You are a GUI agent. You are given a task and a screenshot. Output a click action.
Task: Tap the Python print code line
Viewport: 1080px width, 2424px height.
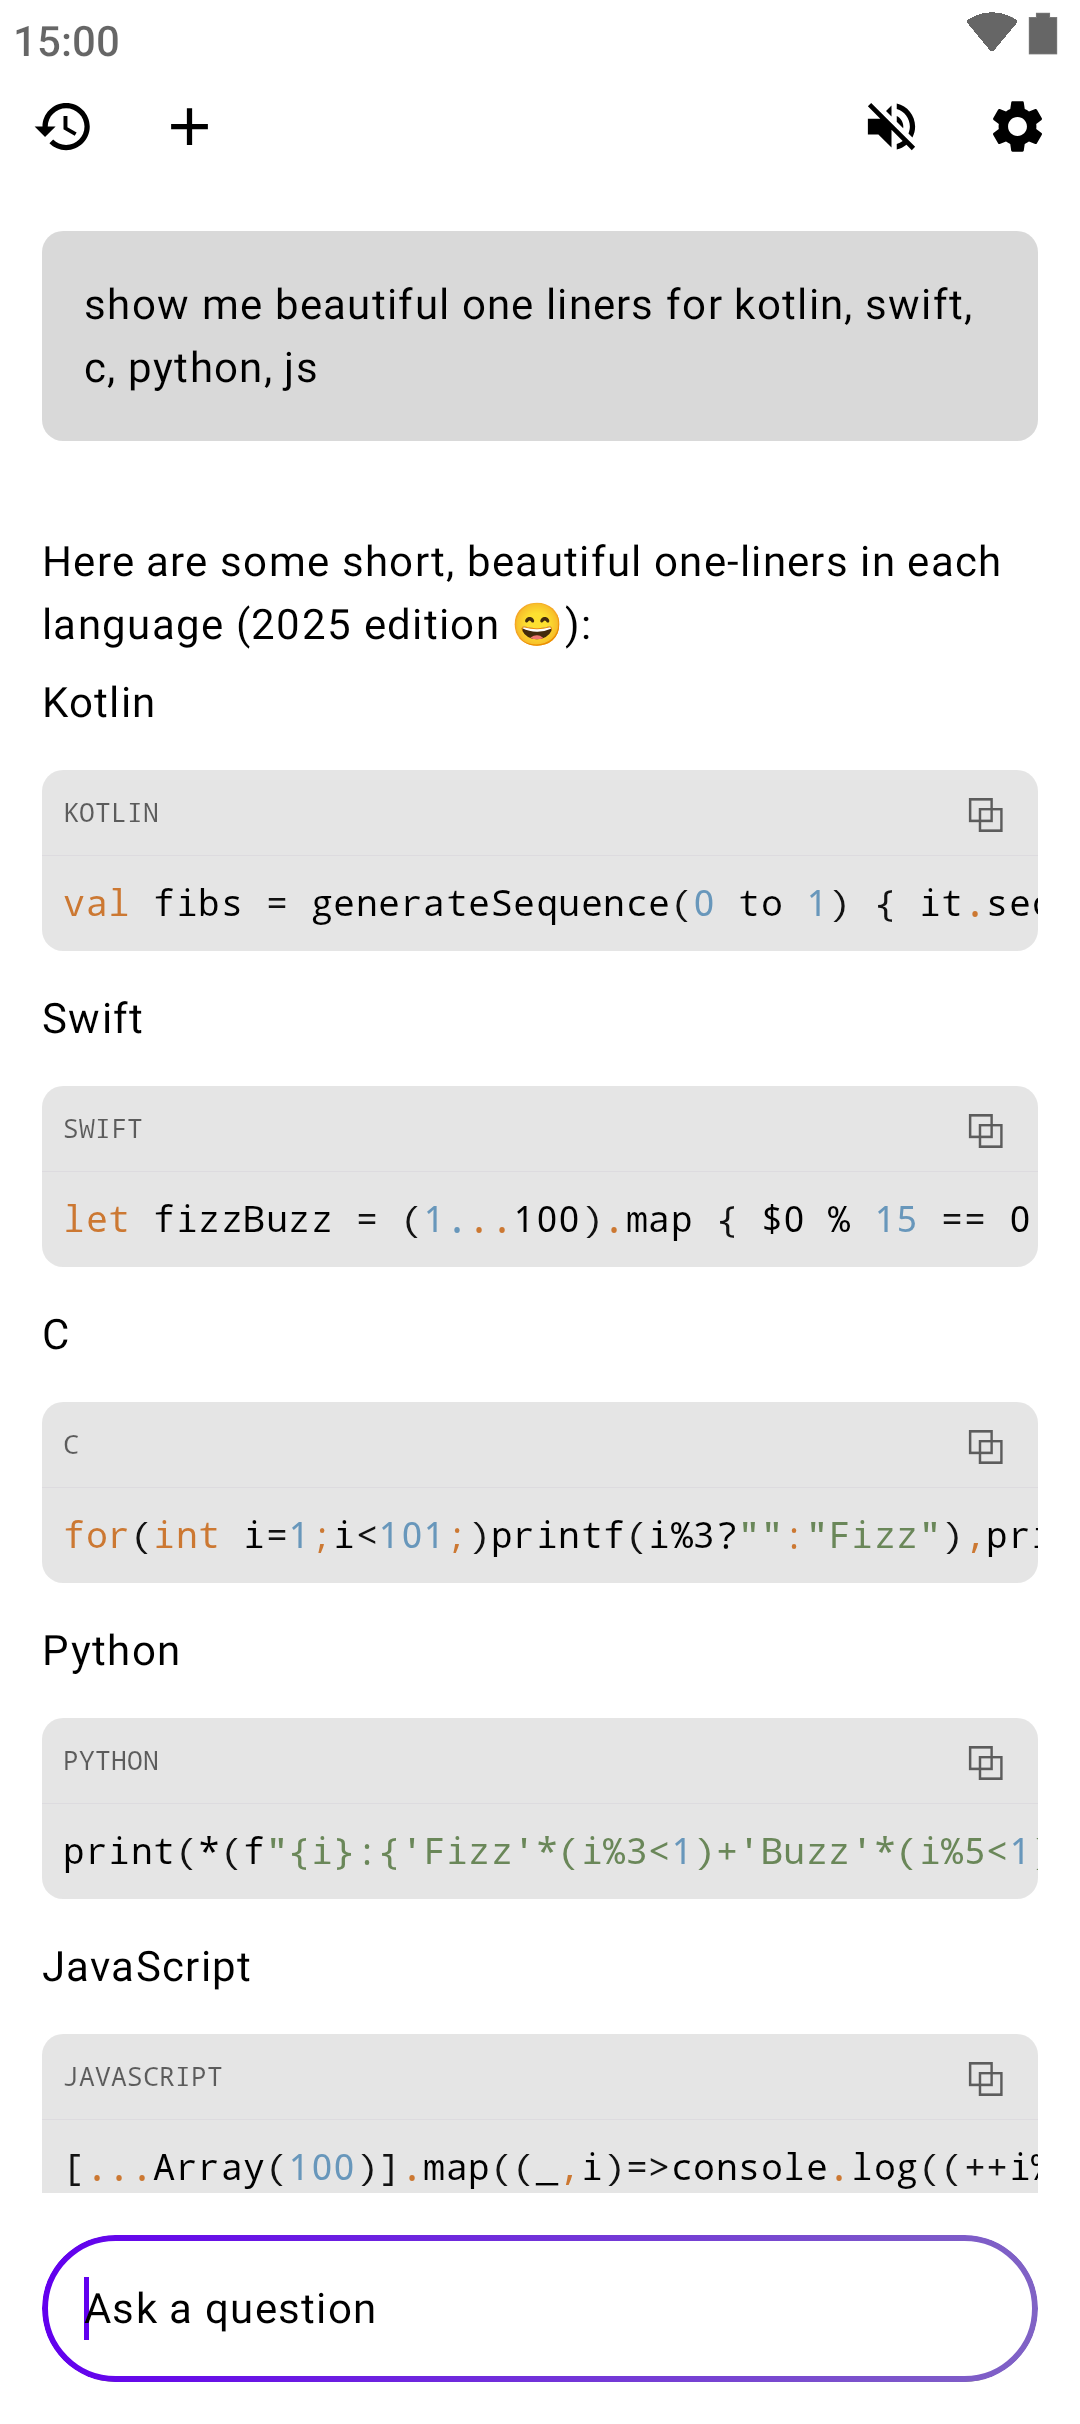[x=540, y=1852]
